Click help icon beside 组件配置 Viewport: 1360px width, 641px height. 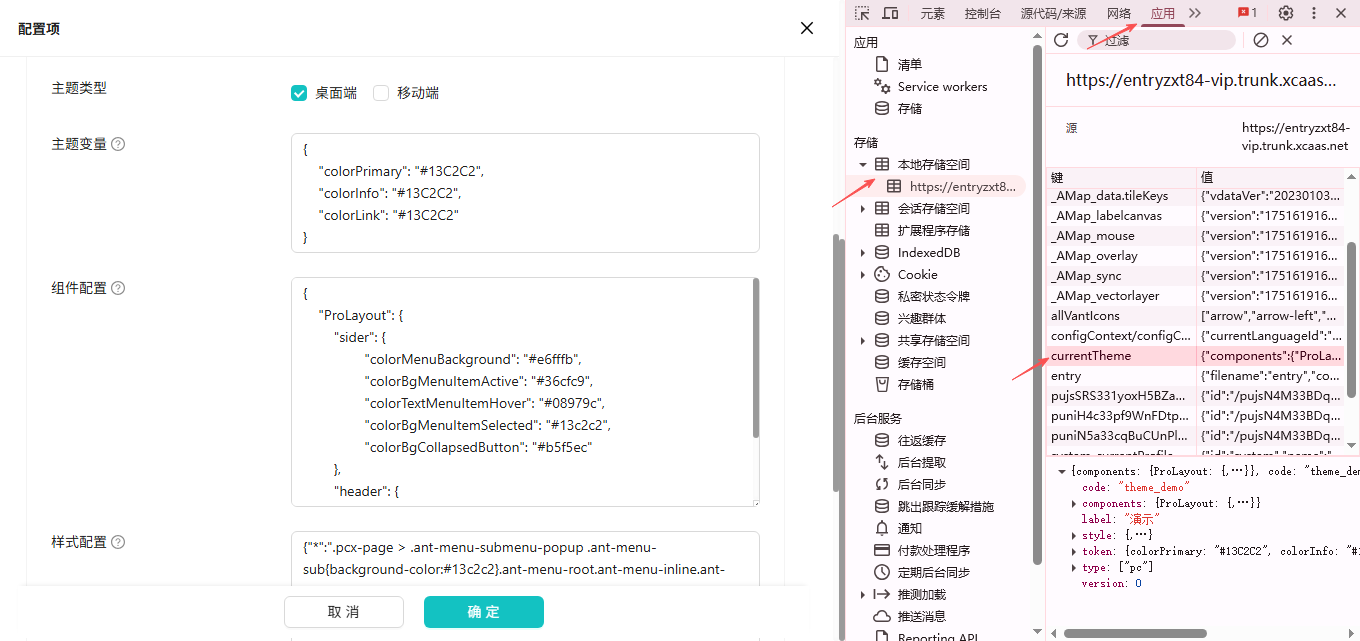click(118, 288)
